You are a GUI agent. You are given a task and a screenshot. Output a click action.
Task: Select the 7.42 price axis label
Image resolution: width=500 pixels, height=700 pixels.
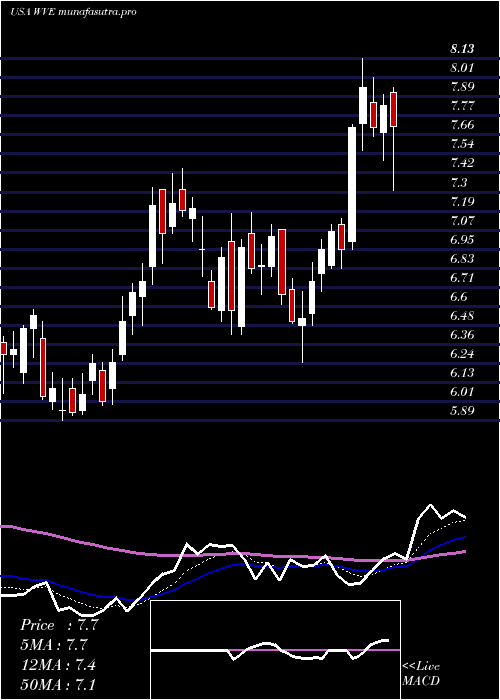(x=462, y=163)
